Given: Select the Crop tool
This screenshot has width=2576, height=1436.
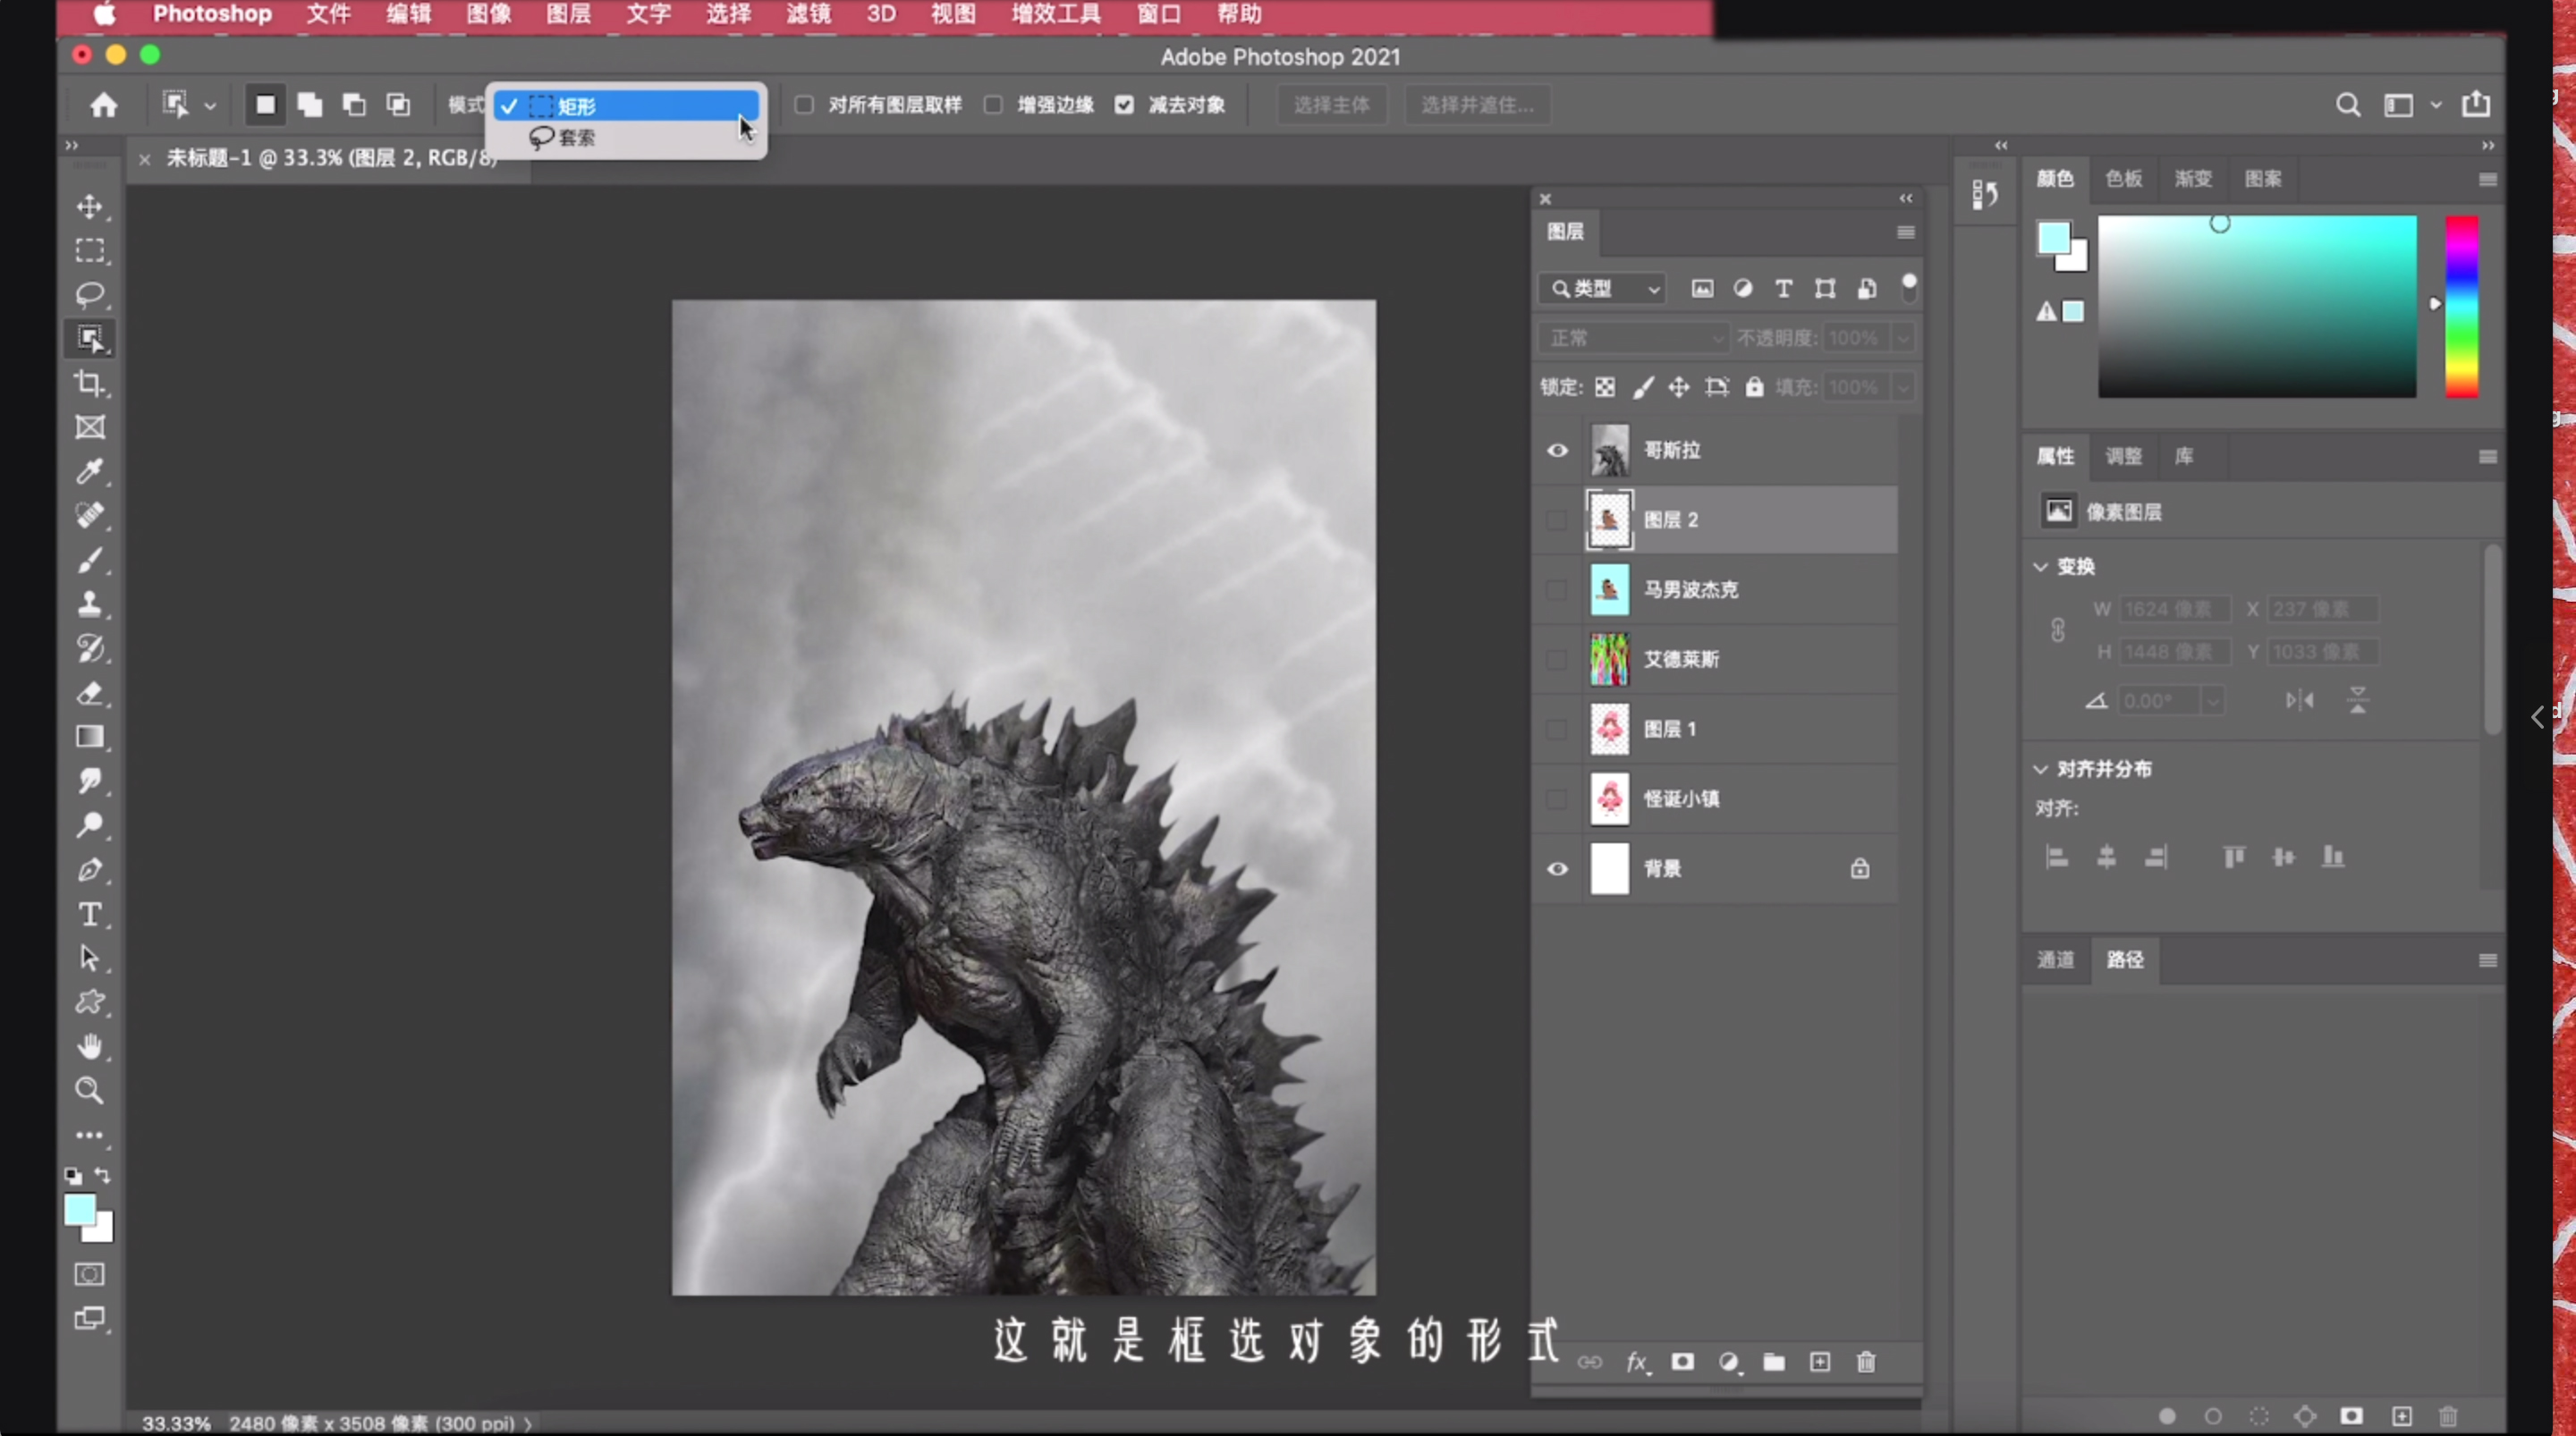Looking at the screenshot, I should [90, 383].
